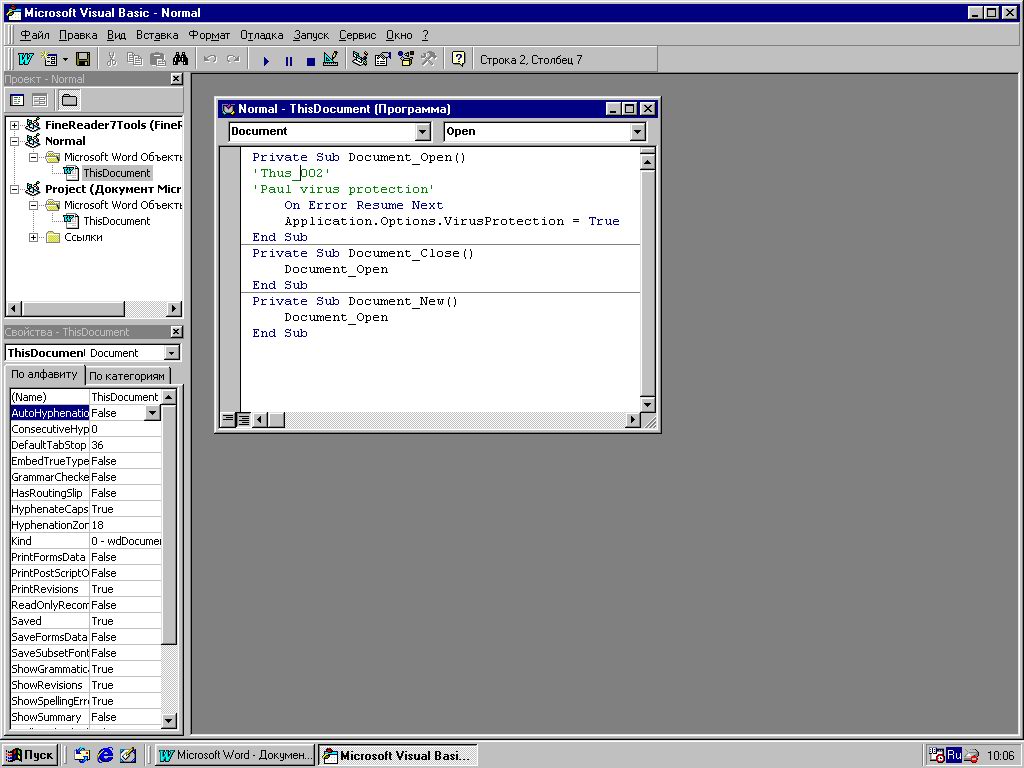Click Full Module View button in code window
This screenshot has height=768, width=1024.
click(x=243, y=419)
